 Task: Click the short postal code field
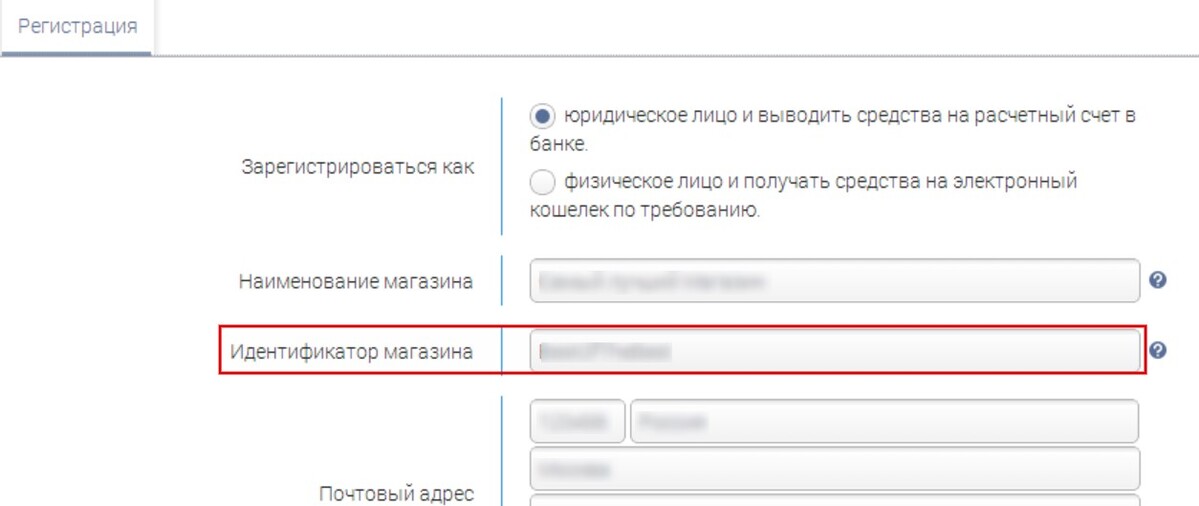click(577, 421)
